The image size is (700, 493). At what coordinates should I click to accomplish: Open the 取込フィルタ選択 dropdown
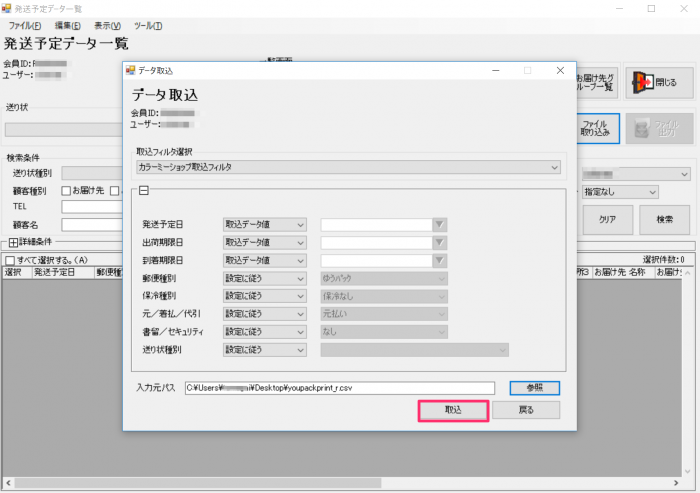click(x=348, y=167)
